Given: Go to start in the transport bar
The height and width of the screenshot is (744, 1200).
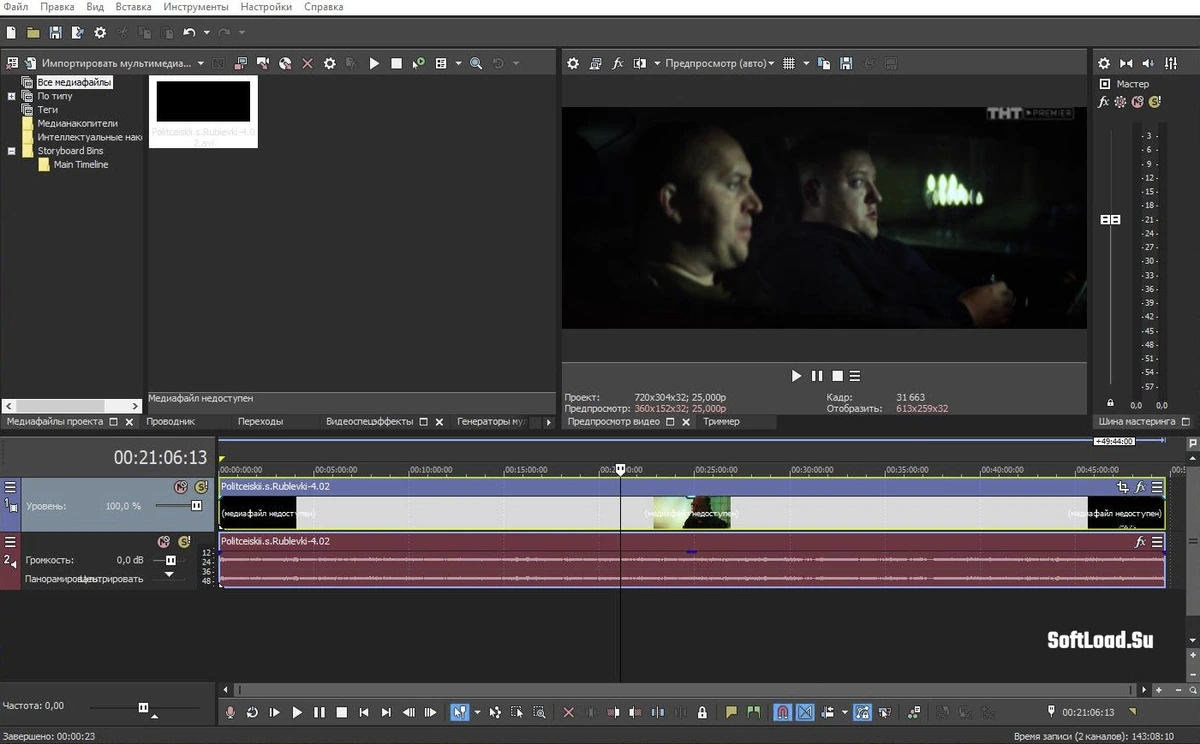Looking at the screenshot, I should (x=364, y=712).
